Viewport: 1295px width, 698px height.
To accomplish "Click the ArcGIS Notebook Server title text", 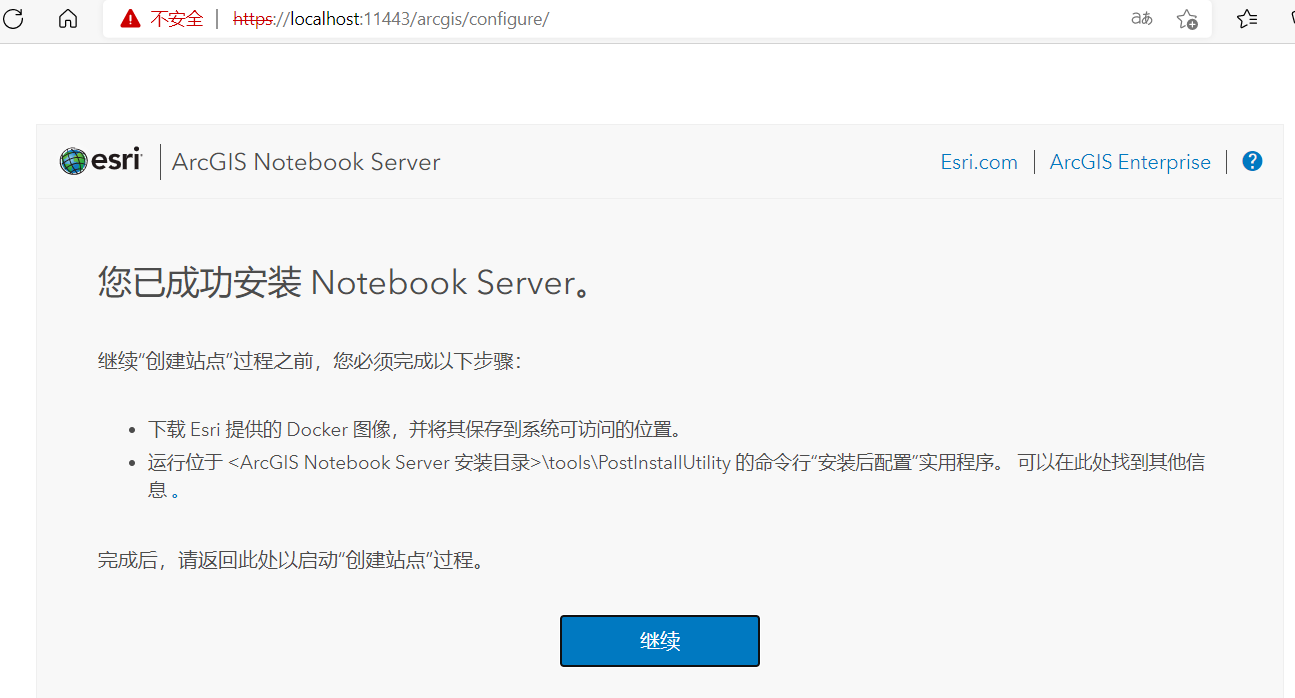I will pyautogui.click(x=306, y=162).
